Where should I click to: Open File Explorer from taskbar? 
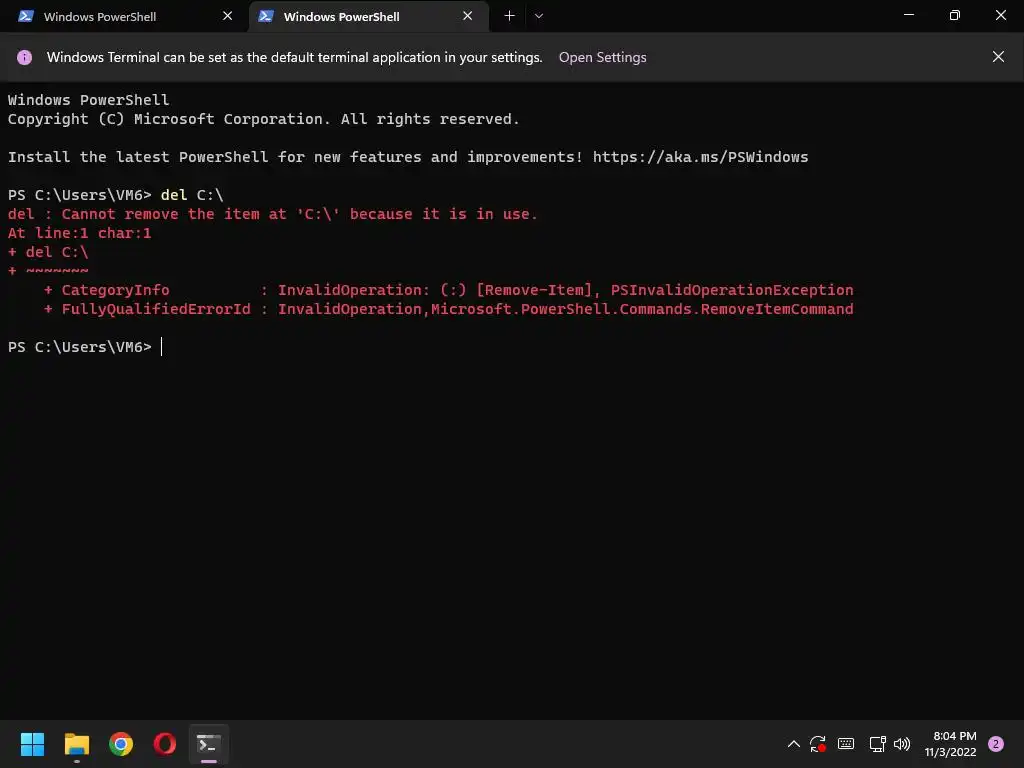[x=76, y=744]
